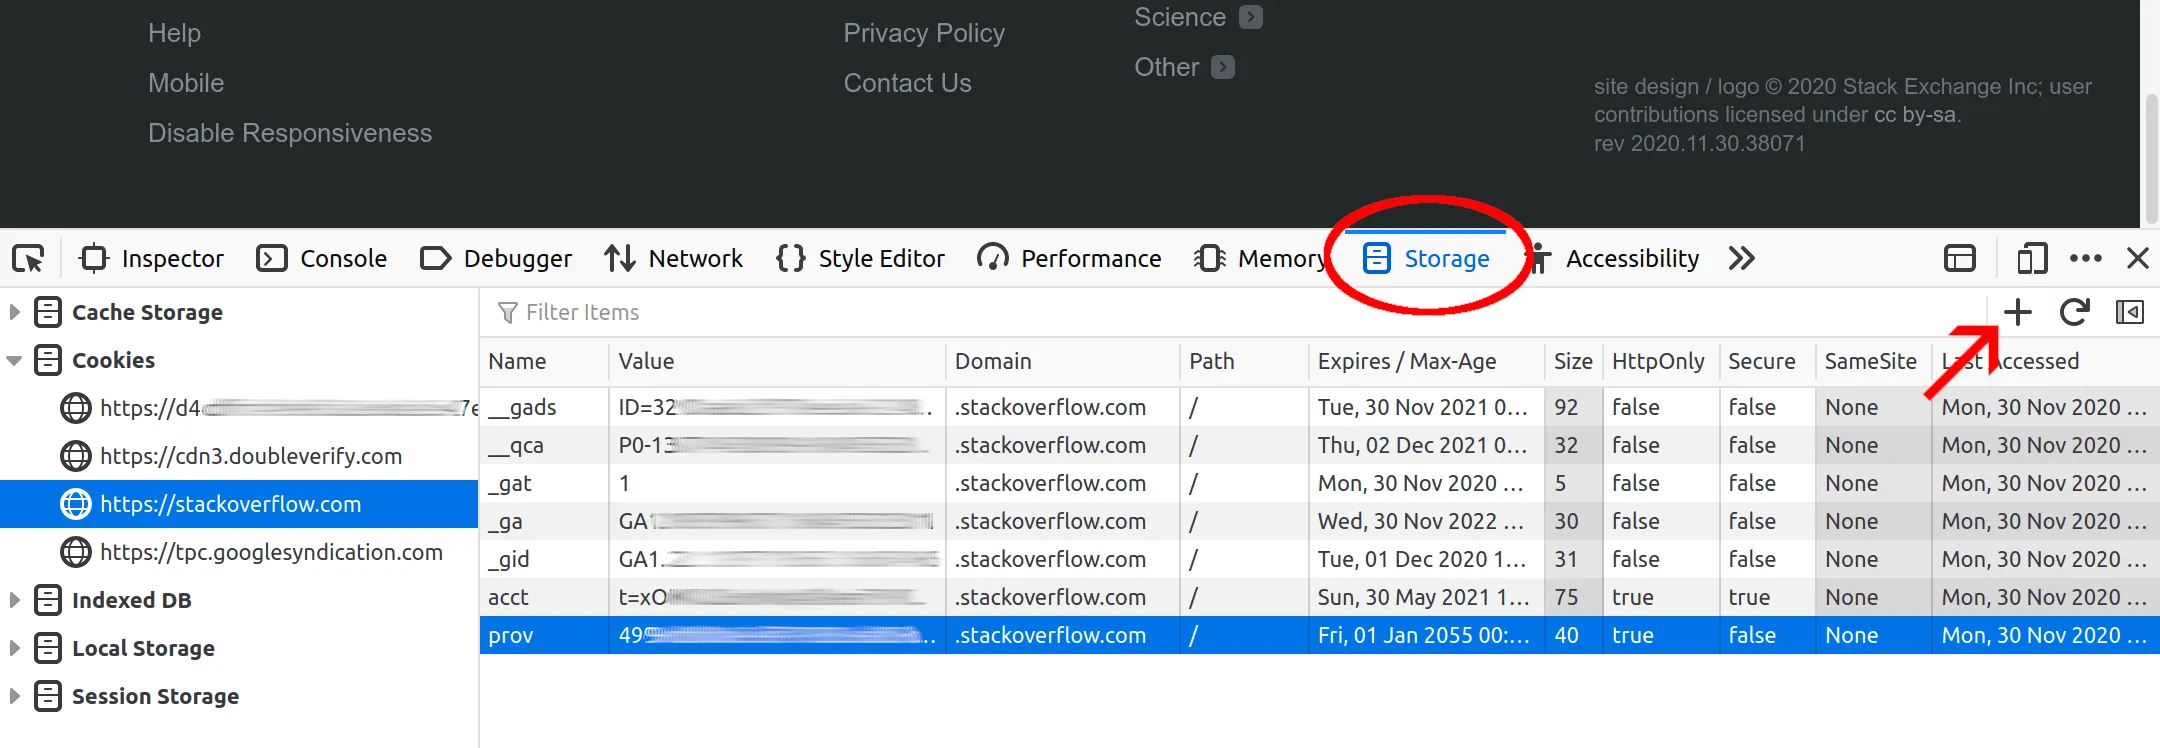Select the iframe picker icon
This screenshot has width=2160, height=748.
[1959, 259]
